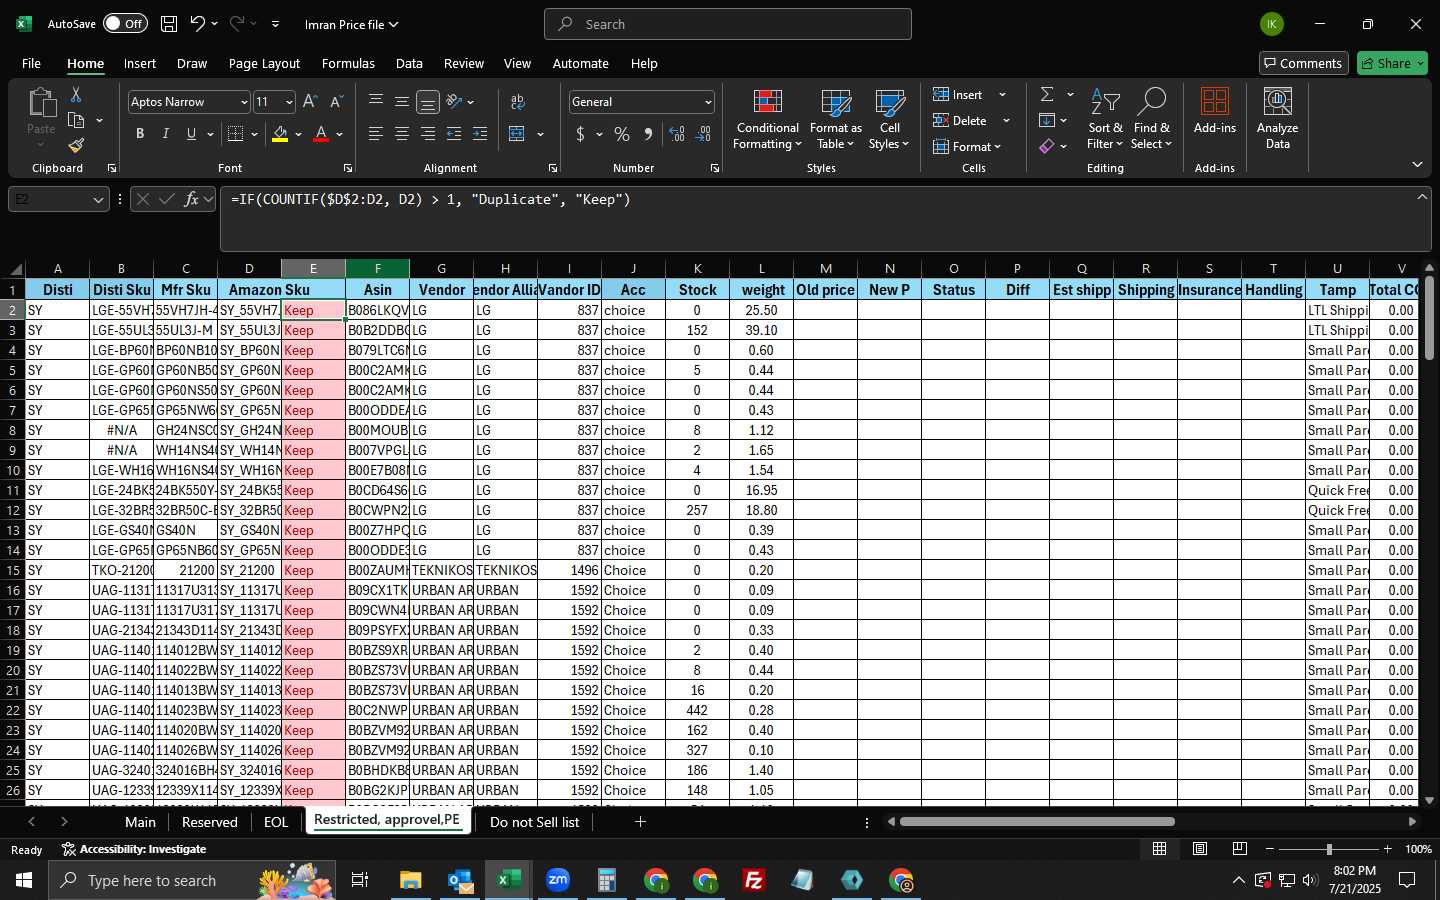The width and height of the screenshot is (1440, 900).
Task: Click the Comments button
Action: click(1304, 63)
